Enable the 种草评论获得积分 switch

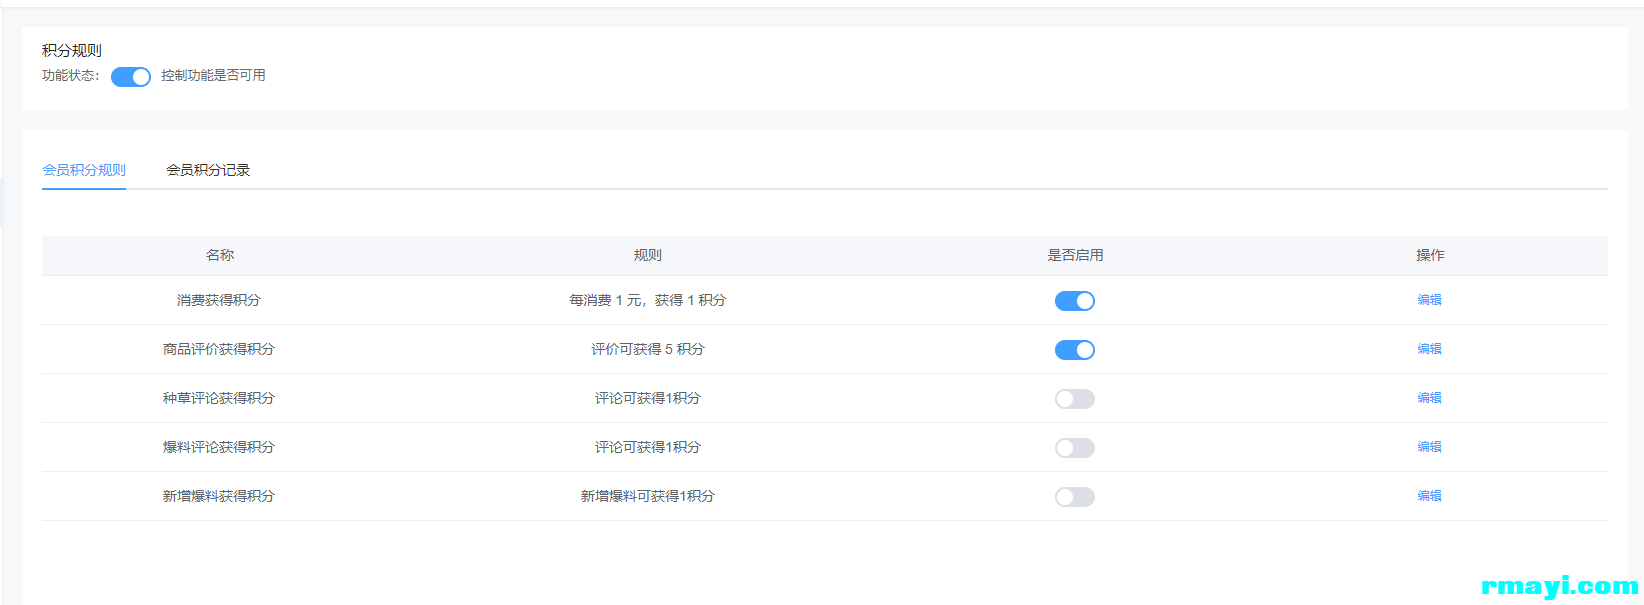pyautogui.click(x=1074, y=399)
